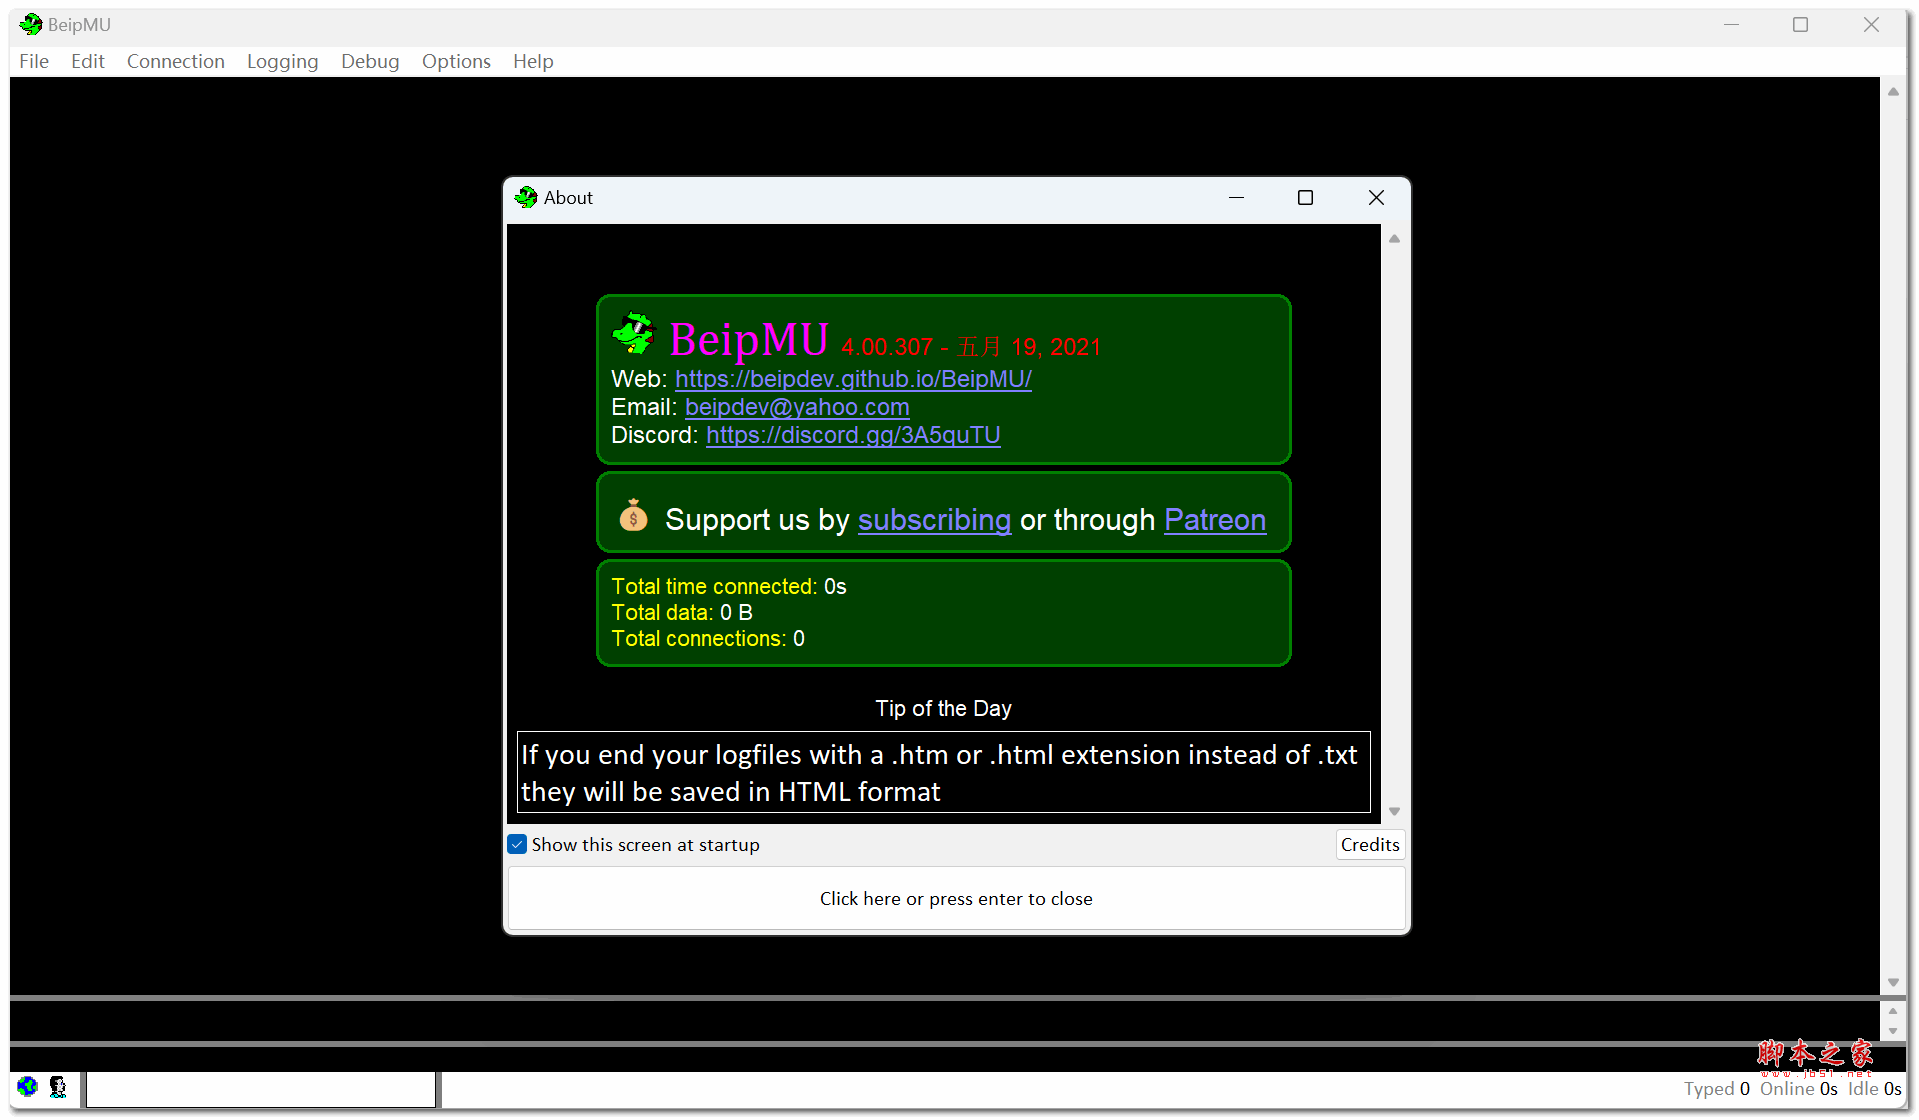
Task: Open the File menu
Action: [33, 61]
